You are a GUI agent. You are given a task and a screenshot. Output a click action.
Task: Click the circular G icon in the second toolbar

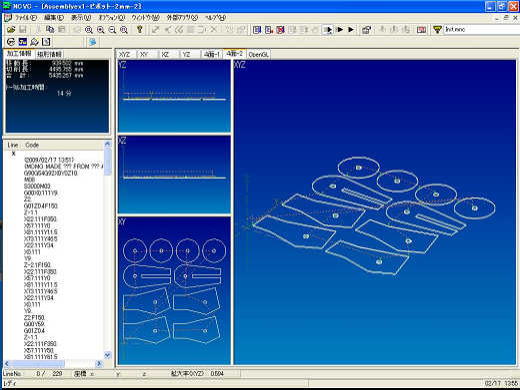[x=11, y=42]
